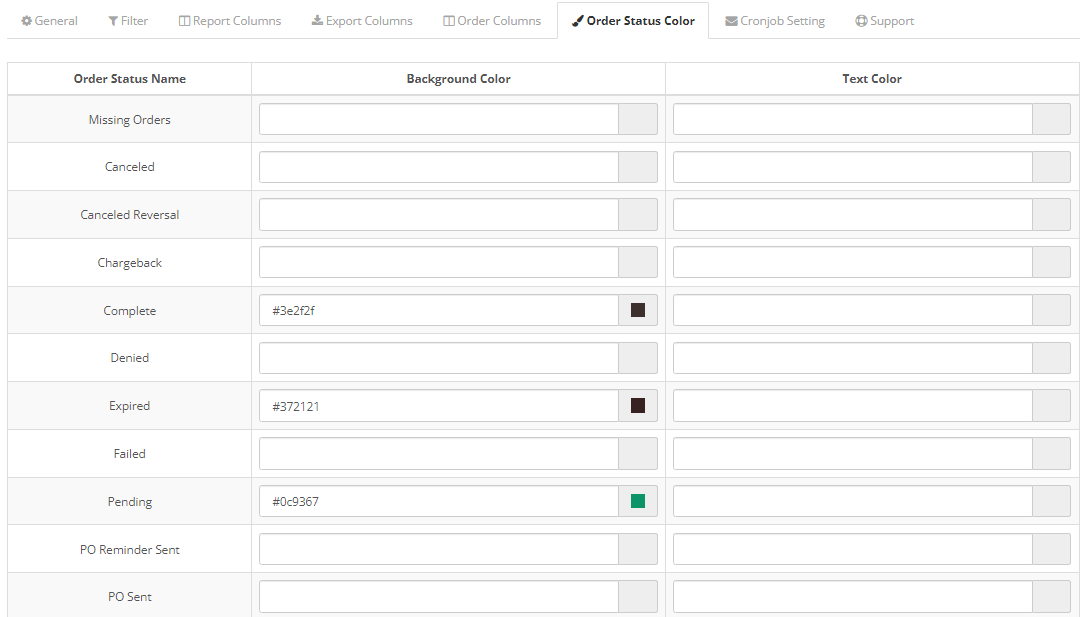Image resolution: width=1087 pixels, height=617 pixels.
Task: Focus Canceled Reversal background color field
Action: pos(439,215)
